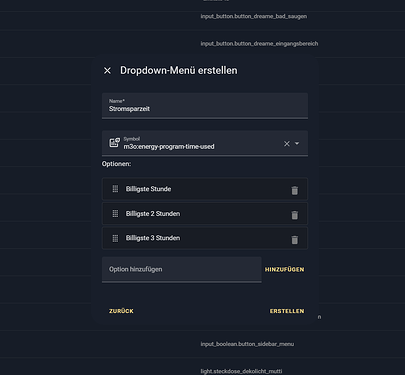Delete the Billigste Stunde option

(295, 190)
